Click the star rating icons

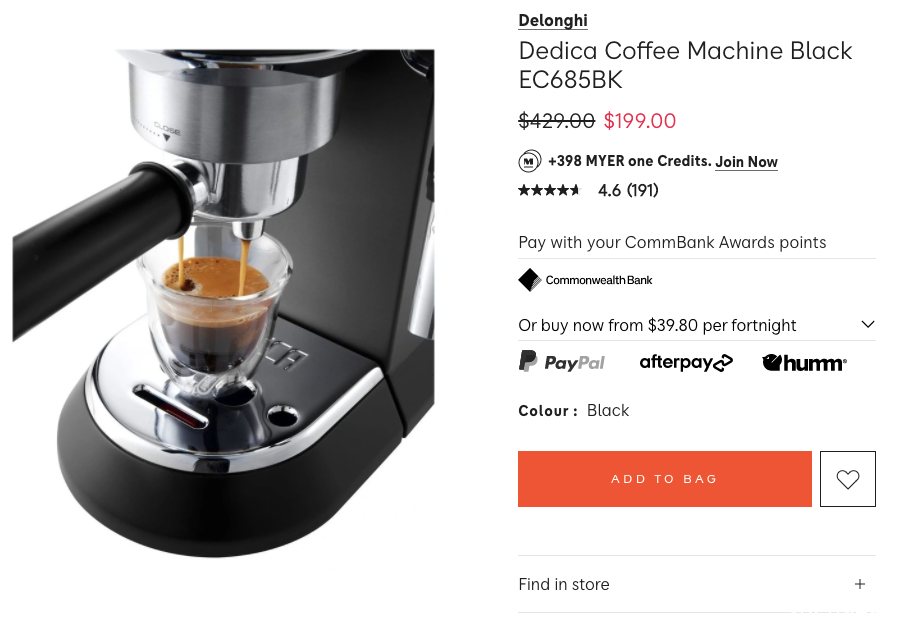[550, 190]
